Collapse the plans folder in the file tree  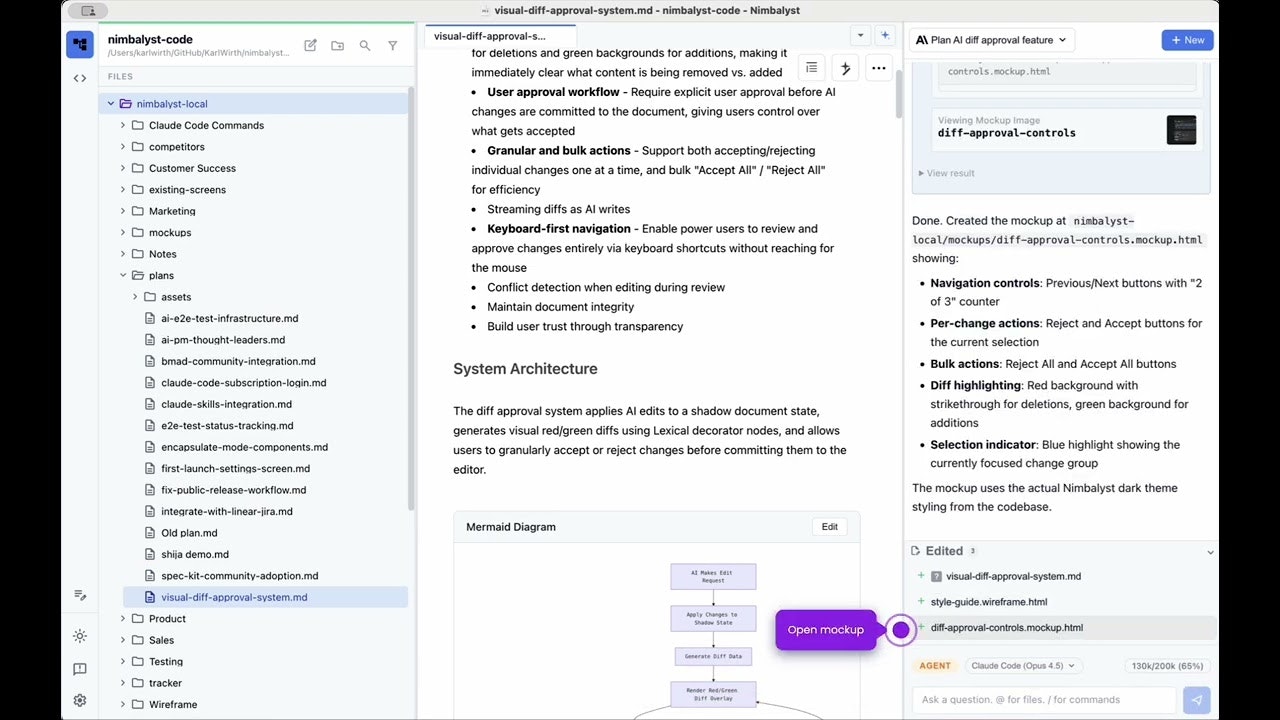coord(123,275)
